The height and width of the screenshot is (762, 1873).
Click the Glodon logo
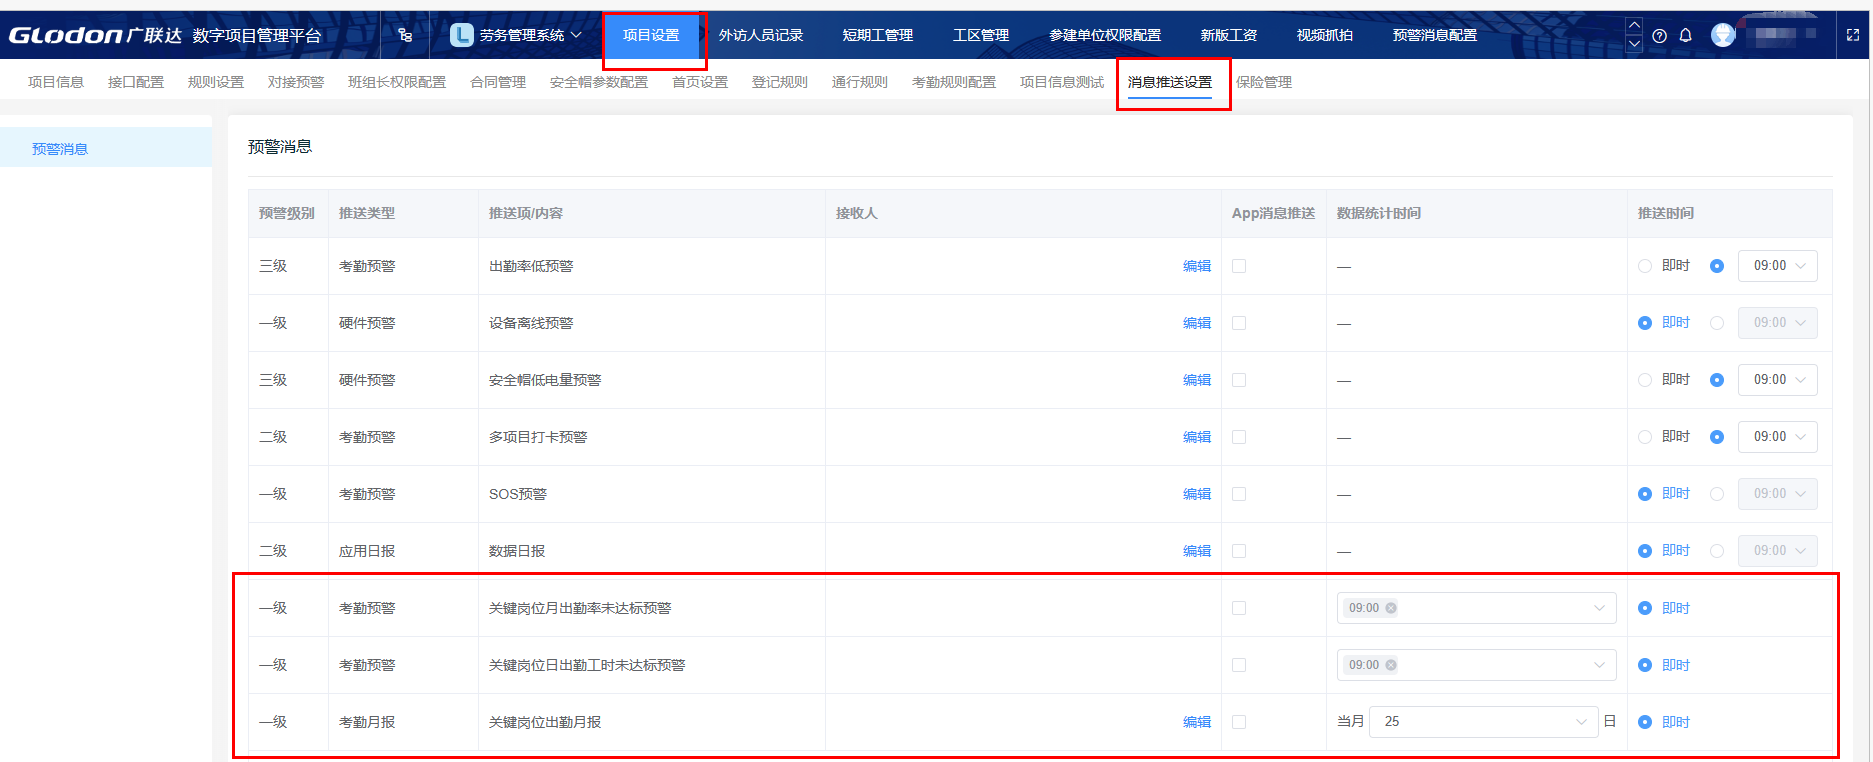click(x=95, y=35)
